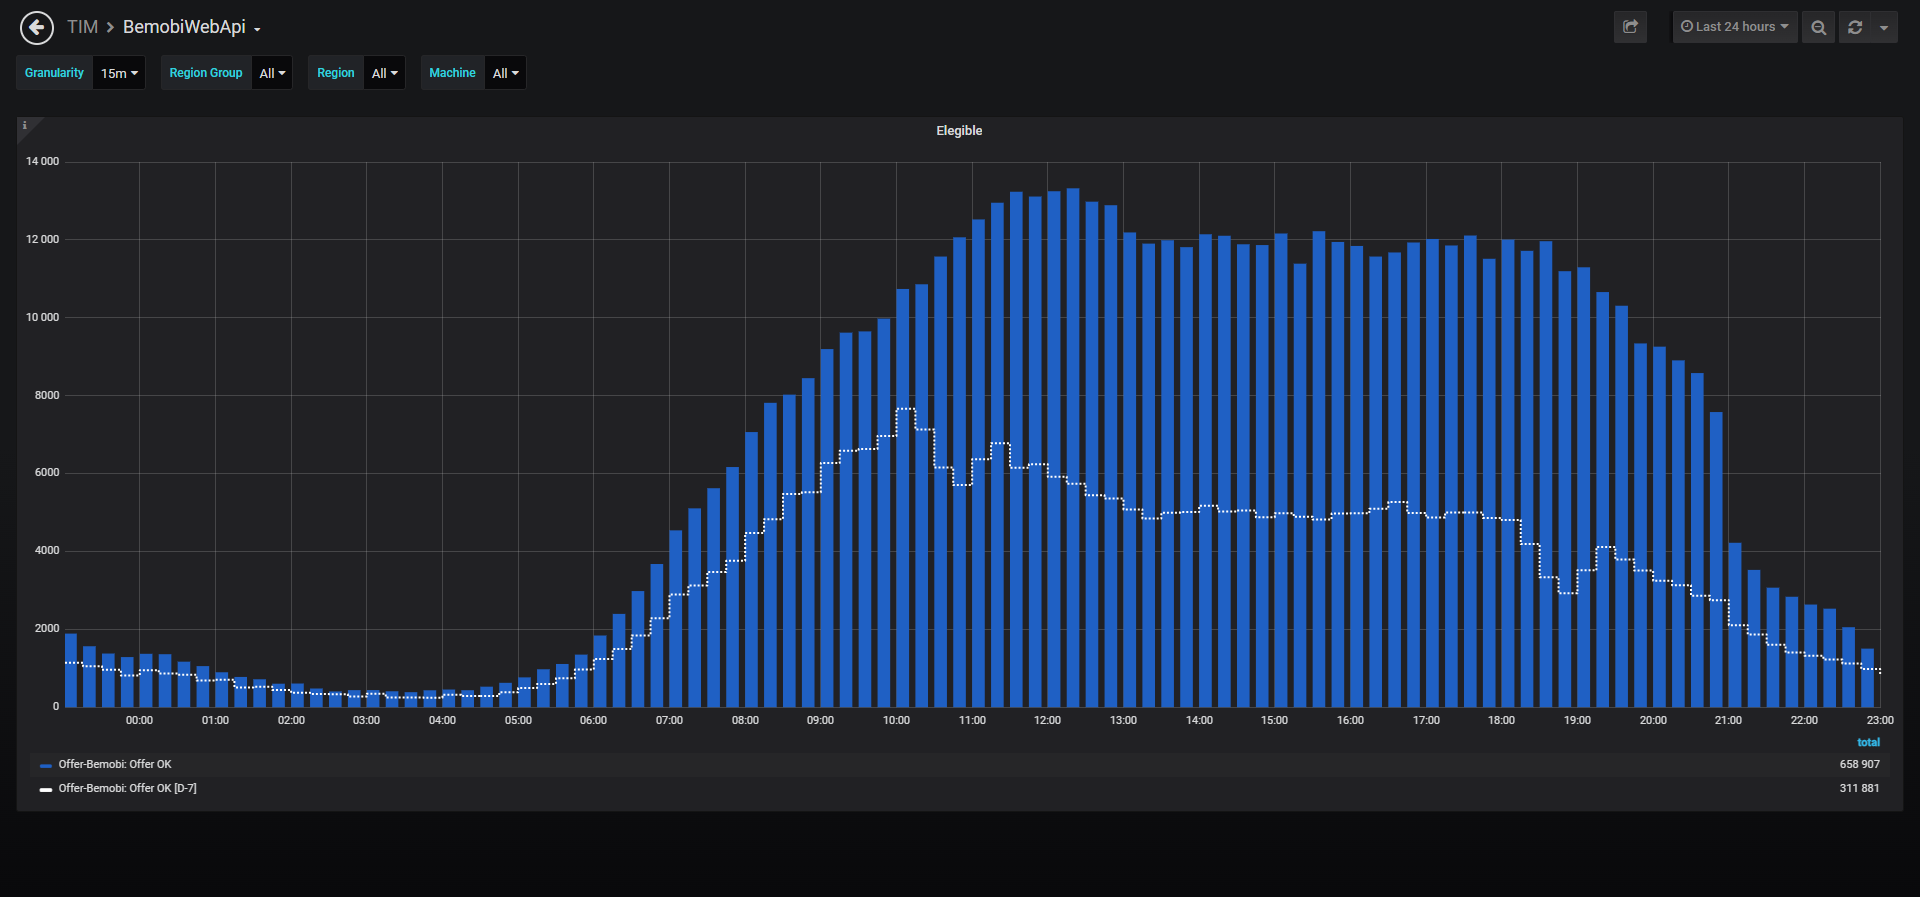Click the Machine variable label
The width and height of the screenshot is (1920, 897).
click(453, 73)
